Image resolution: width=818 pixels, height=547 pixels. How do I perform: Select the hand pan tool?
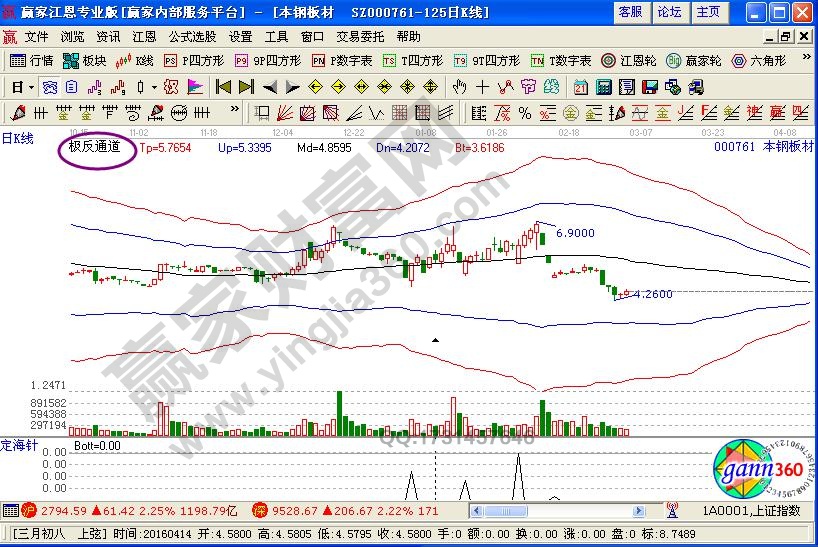coord(459,87)
